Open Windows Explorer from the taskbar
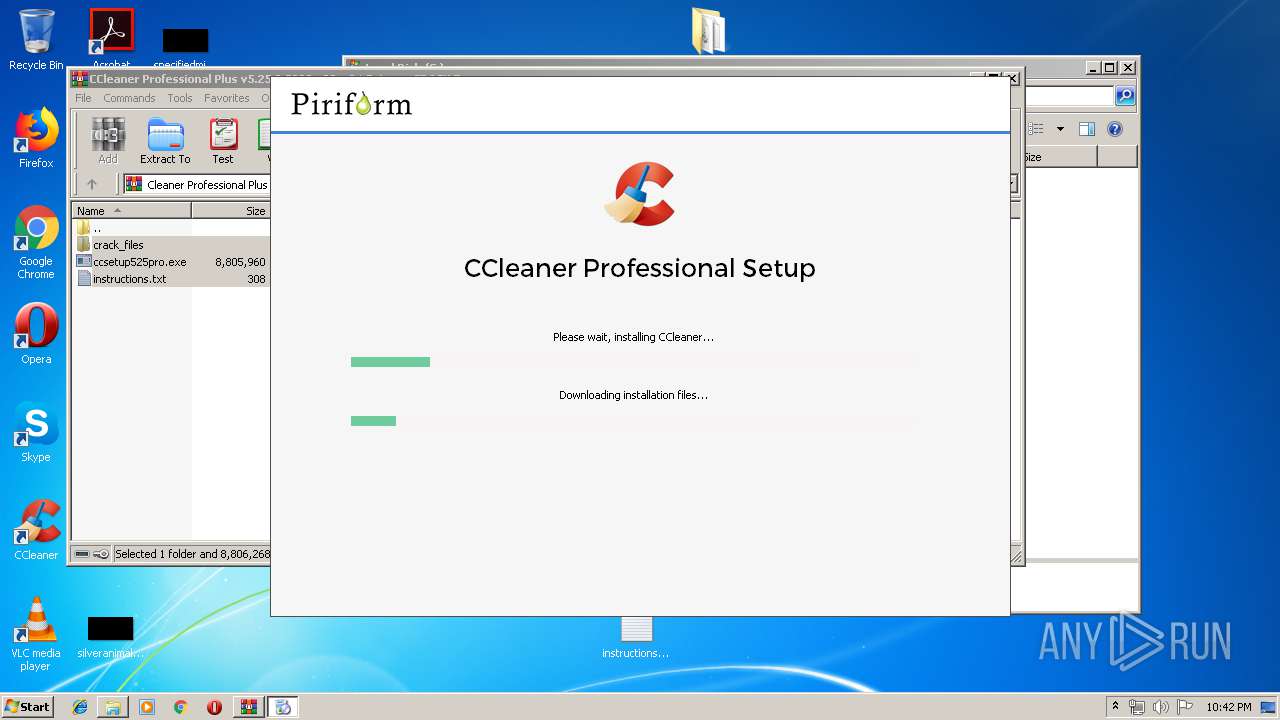Image resolution: width=1280 pixels, height=720 pixels. coord(113,707)
